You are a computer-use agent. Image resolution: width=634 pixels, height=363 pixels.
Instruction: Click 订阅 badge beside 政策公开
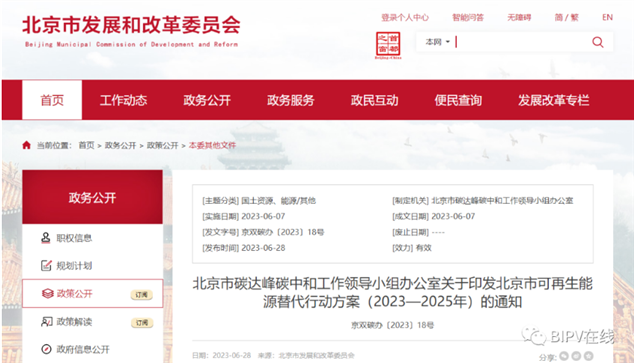142,295
